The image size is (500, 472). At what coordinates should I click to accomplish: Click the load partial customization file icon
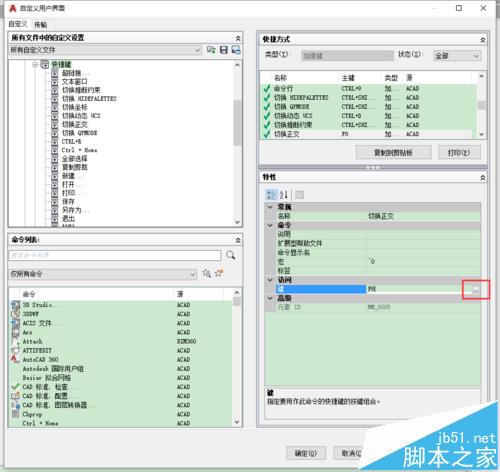[211, 50]
